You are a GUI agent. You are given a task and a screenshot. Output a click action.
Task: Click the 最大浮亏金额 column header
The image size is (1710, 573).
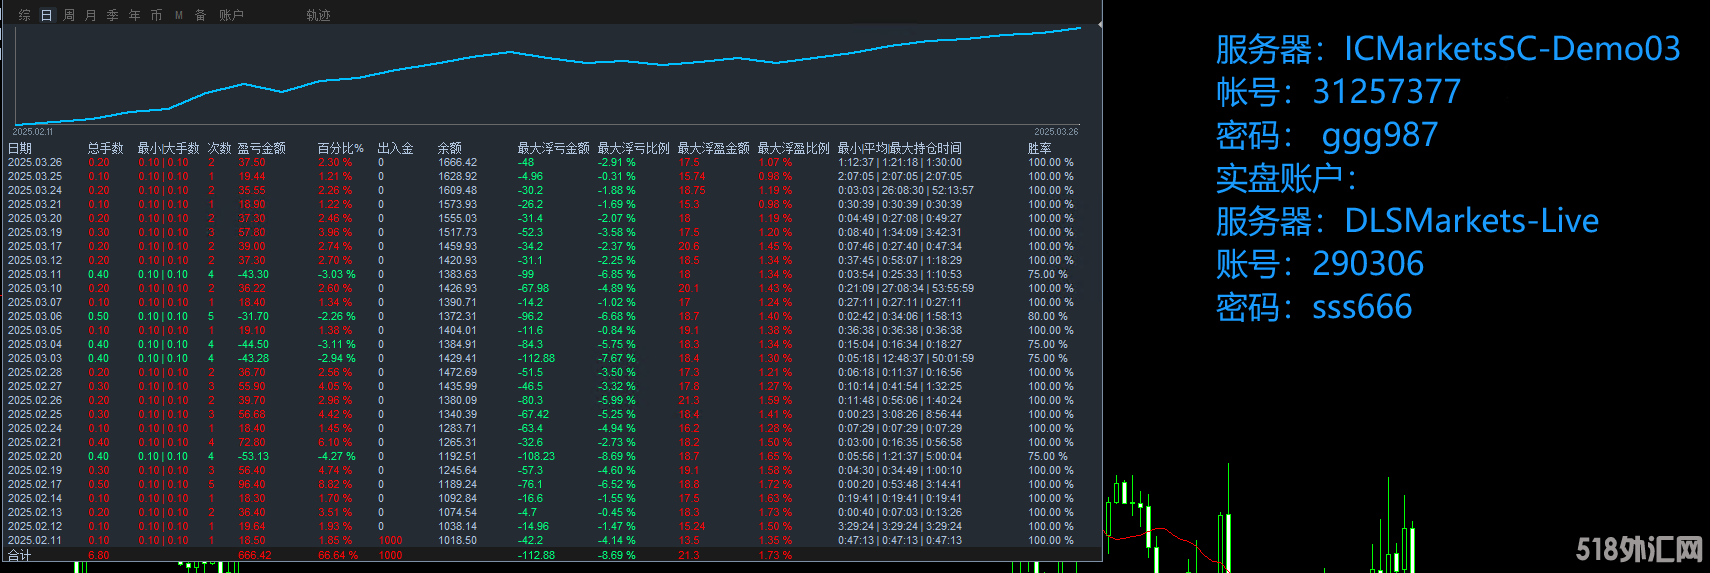click(553, 148)
